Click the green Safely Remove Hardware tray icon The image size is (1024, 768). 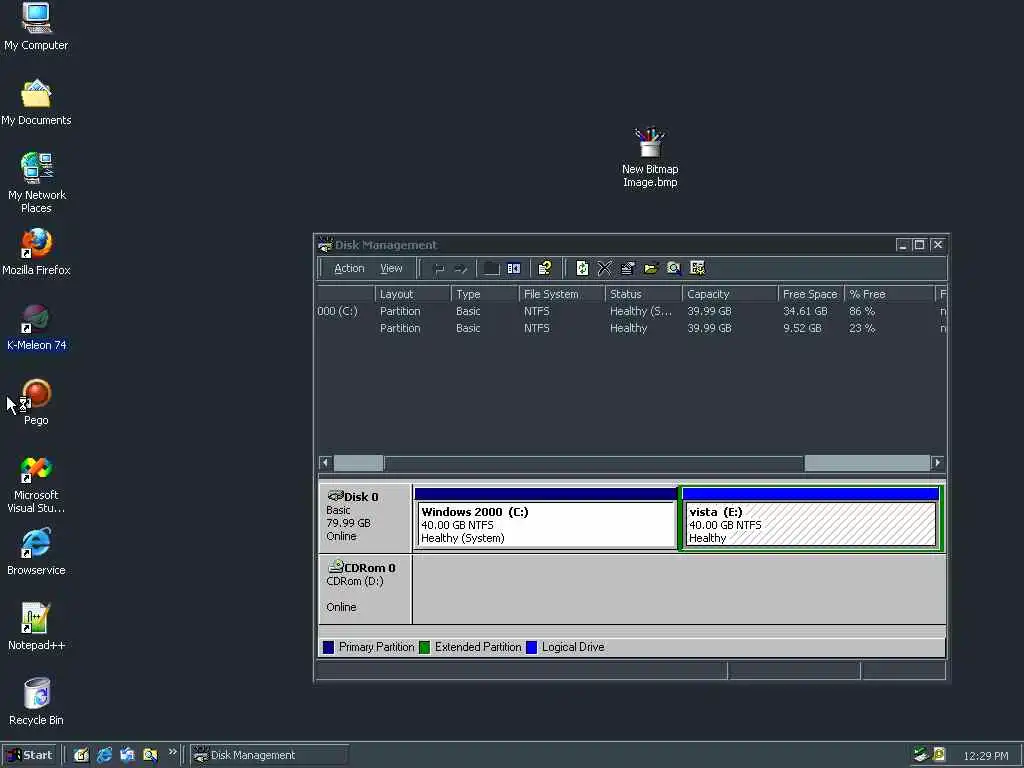coord(921,755)
